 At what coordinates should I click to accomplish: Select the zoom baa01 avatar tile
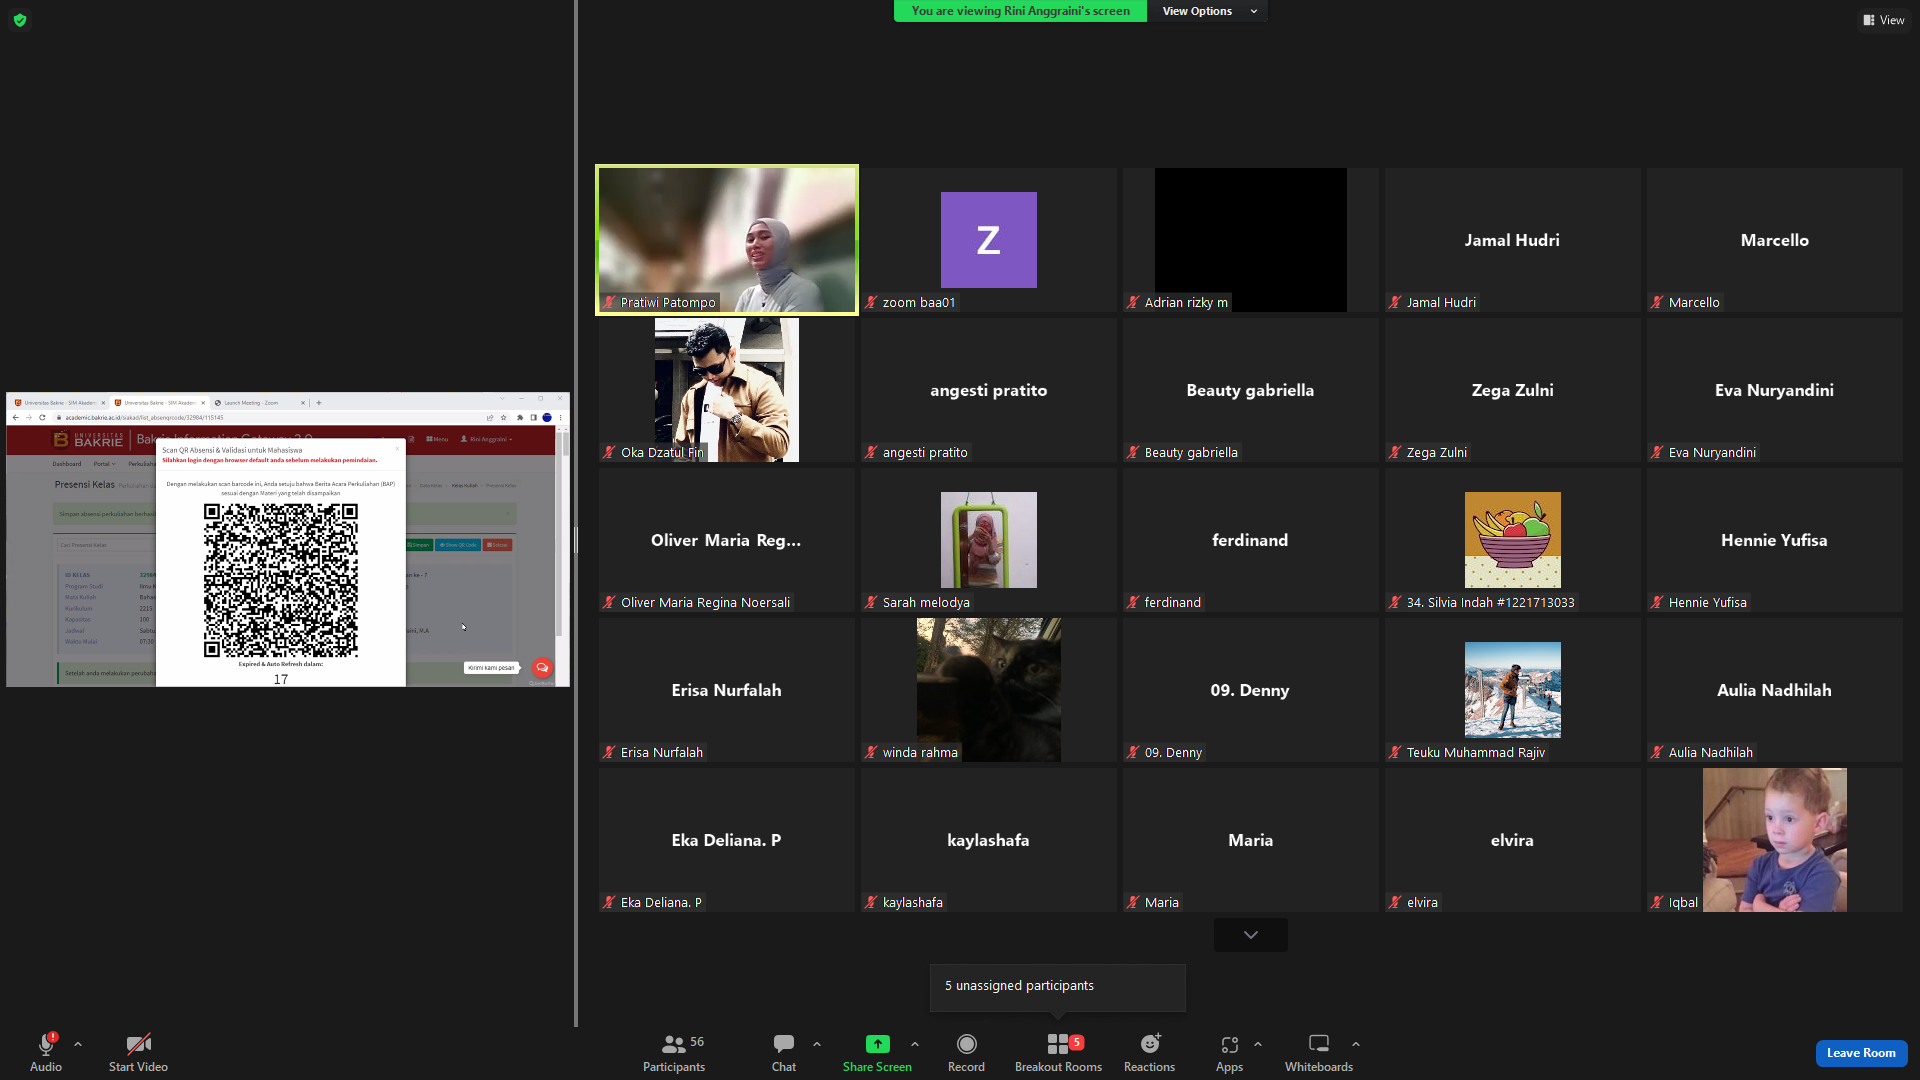tap(989, 240)
